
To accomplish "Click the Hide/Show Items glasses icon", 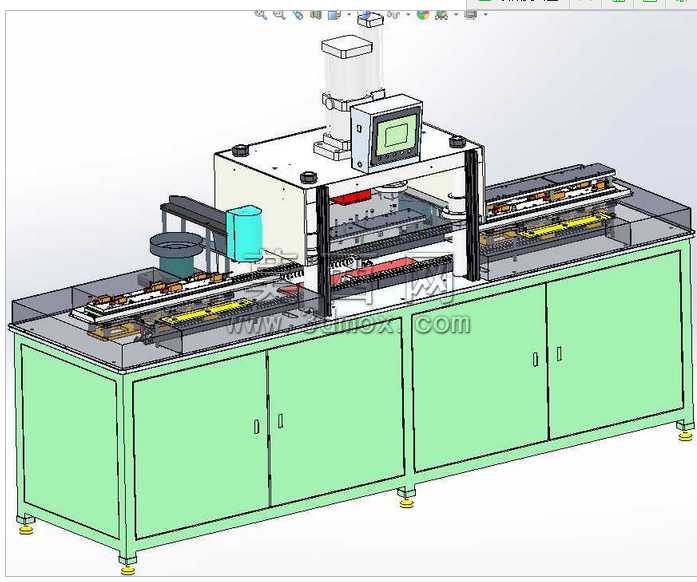I will pos(394,15).
